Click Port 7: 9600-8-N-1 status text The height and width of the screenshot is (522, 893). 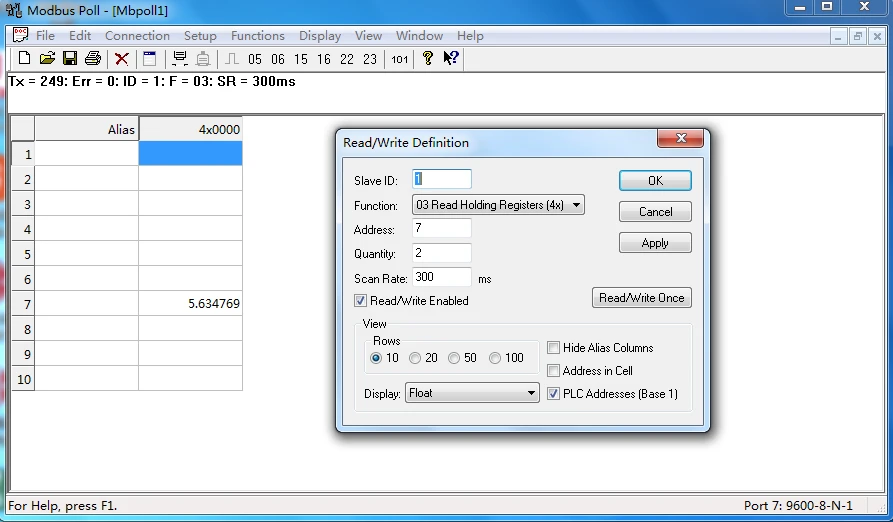click(x=798, y=505)
